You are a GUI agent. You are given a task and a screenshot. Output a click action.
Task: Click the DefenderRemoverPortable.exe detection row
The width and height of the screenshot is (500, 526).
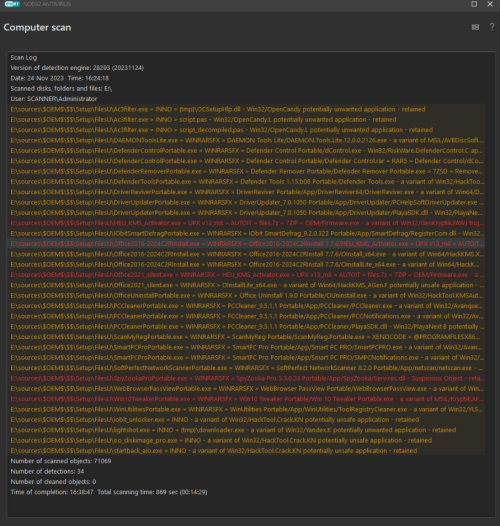(x=246, y=171)
